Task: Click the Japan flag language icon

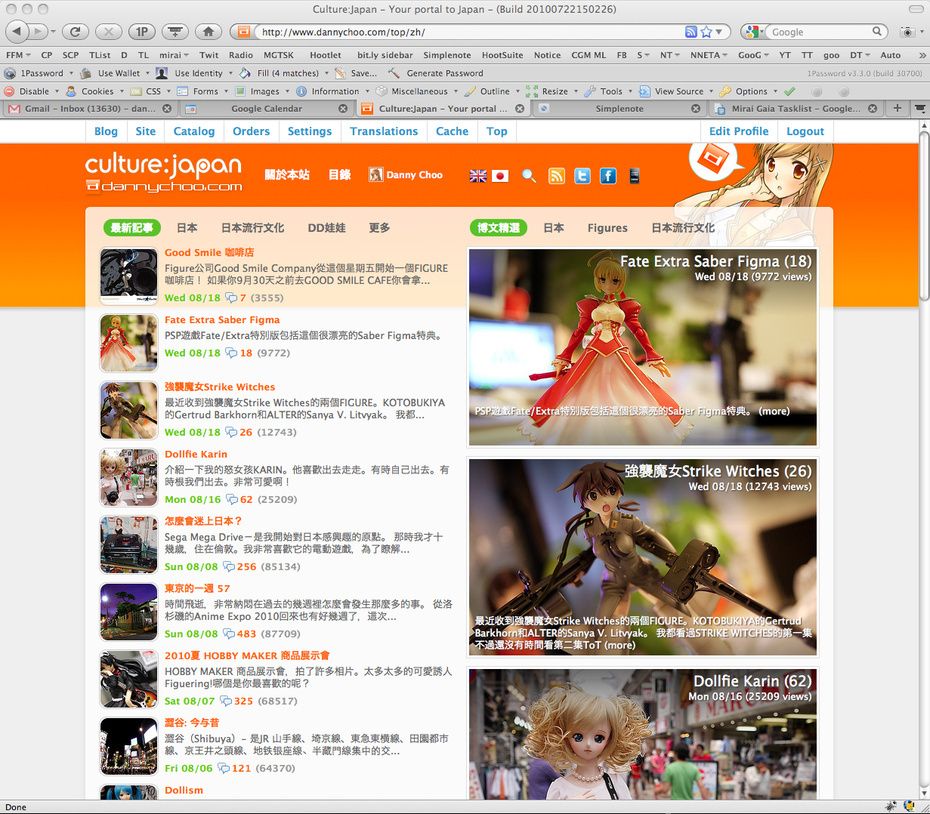Action: click(500, 176)
